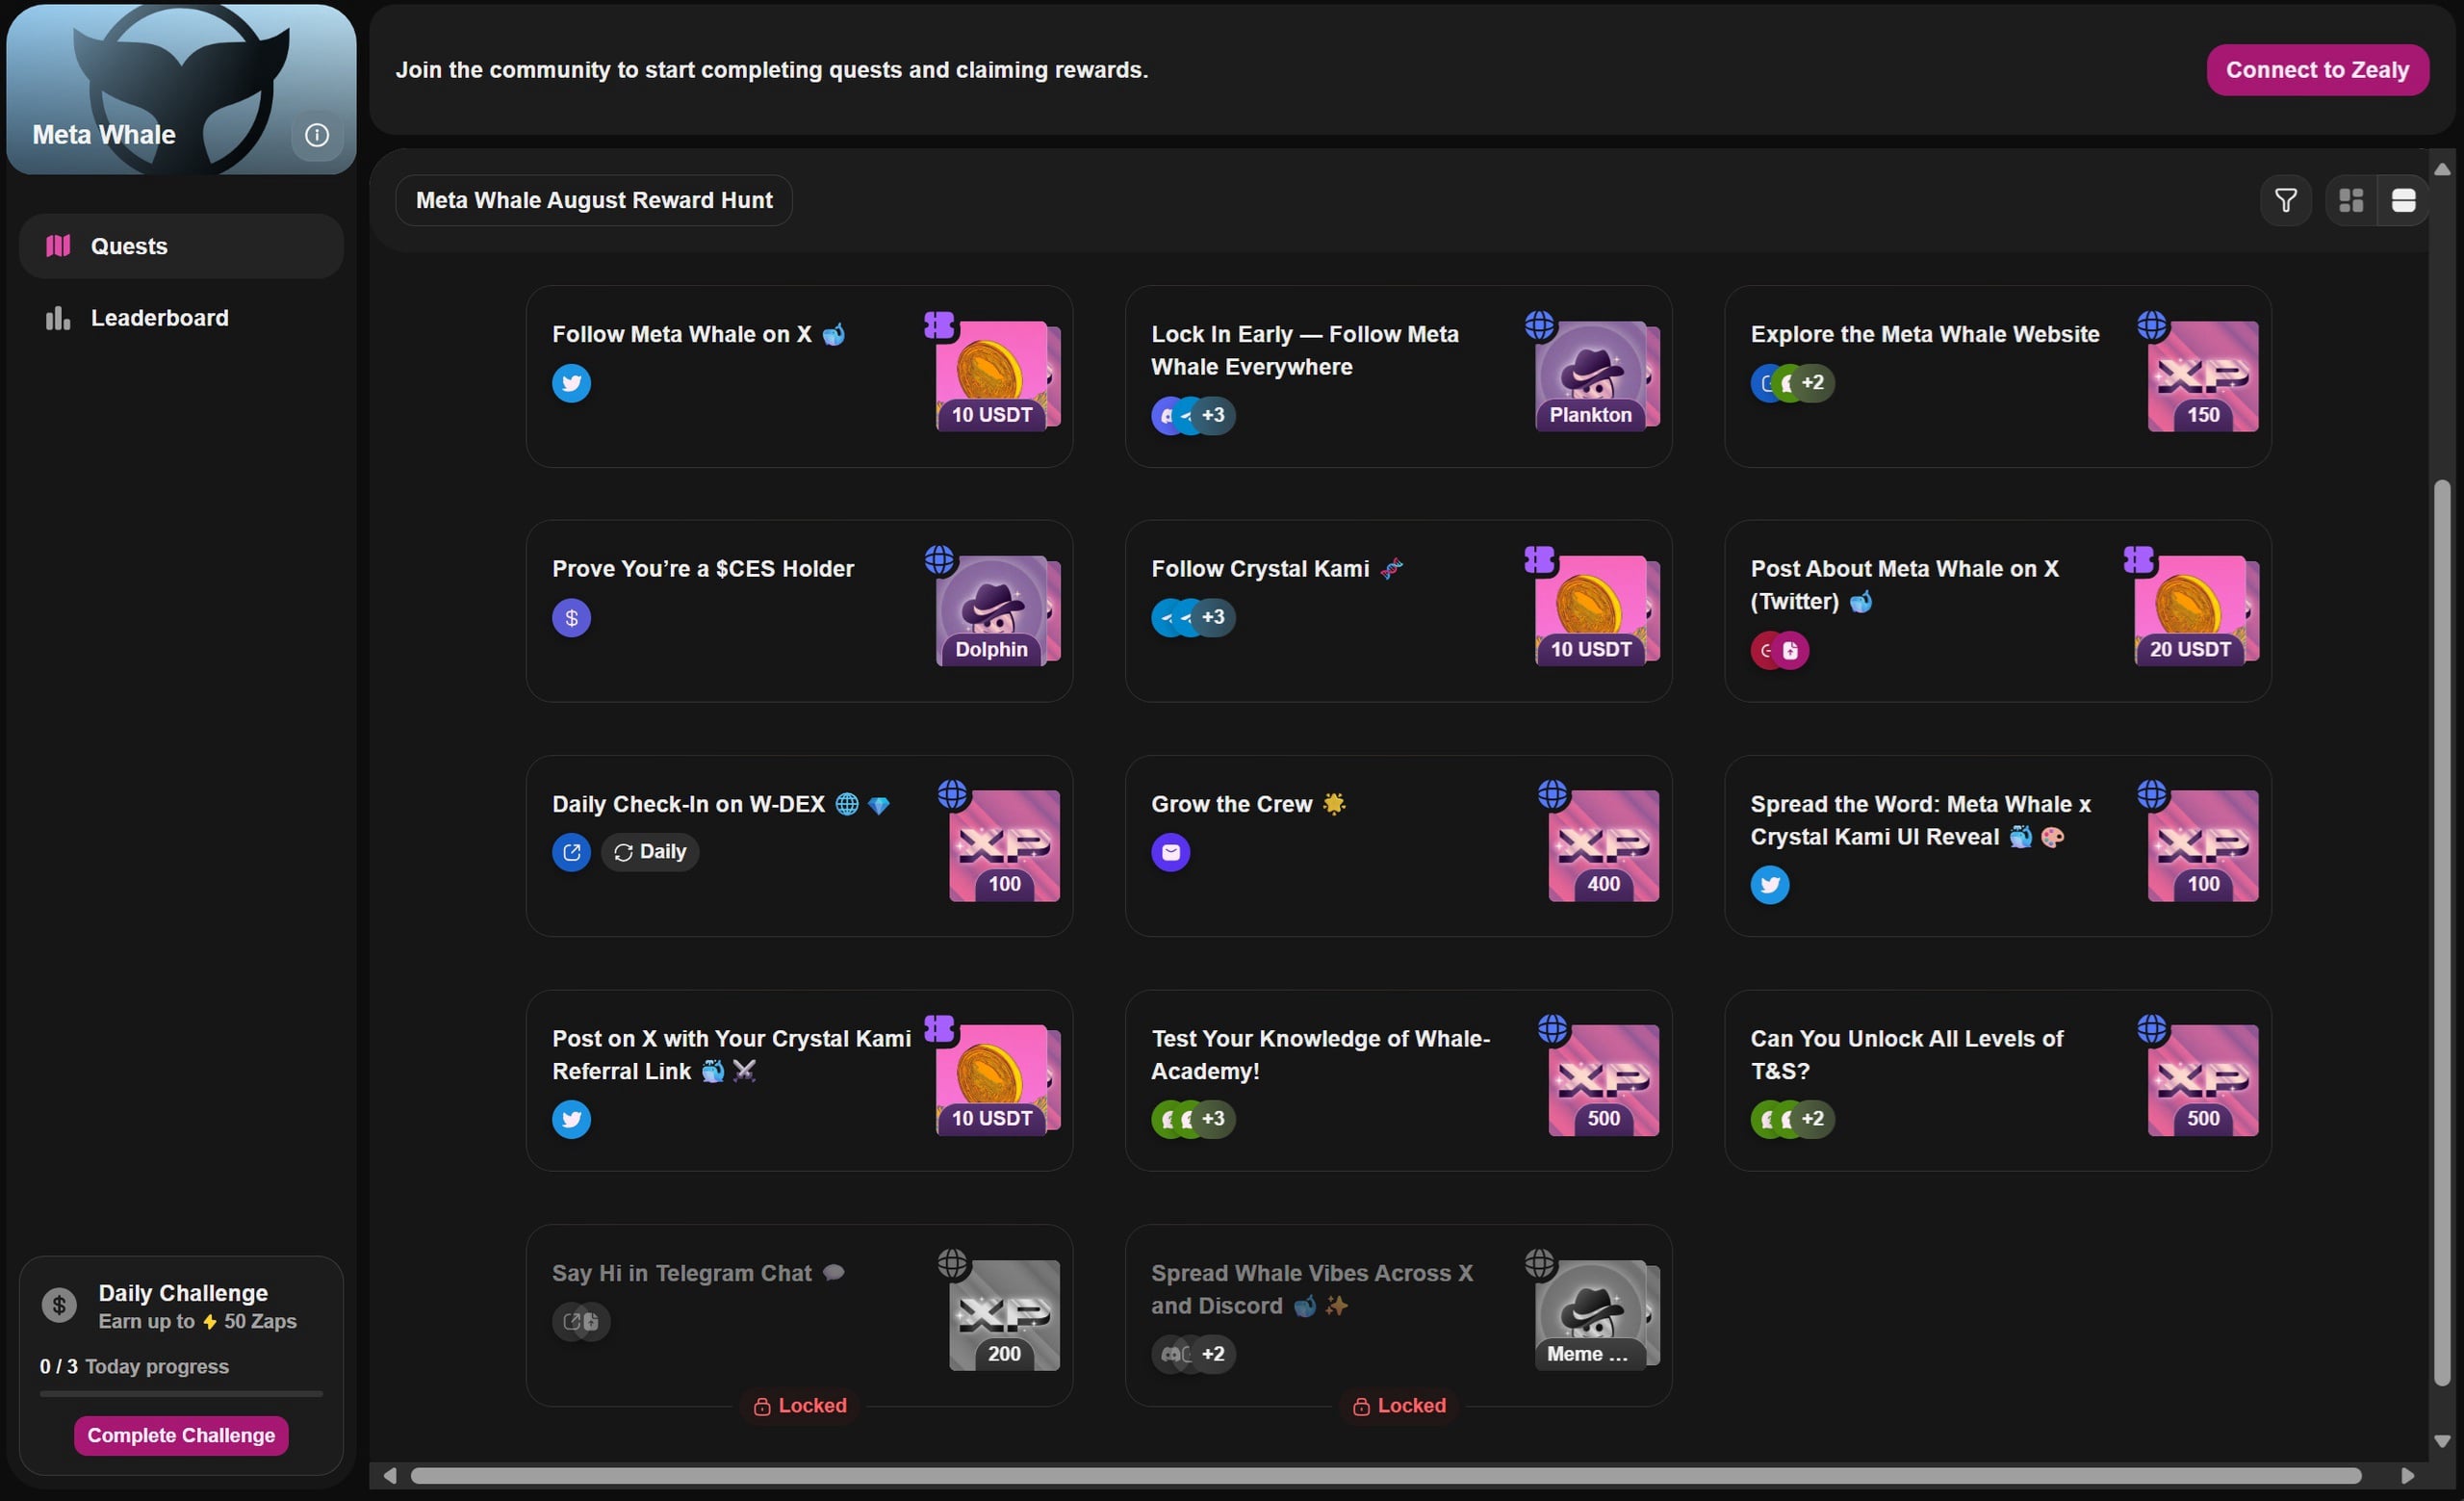Switch to grid view layout
This screenshot has height=1501, width=2464.
(2350, 201)
